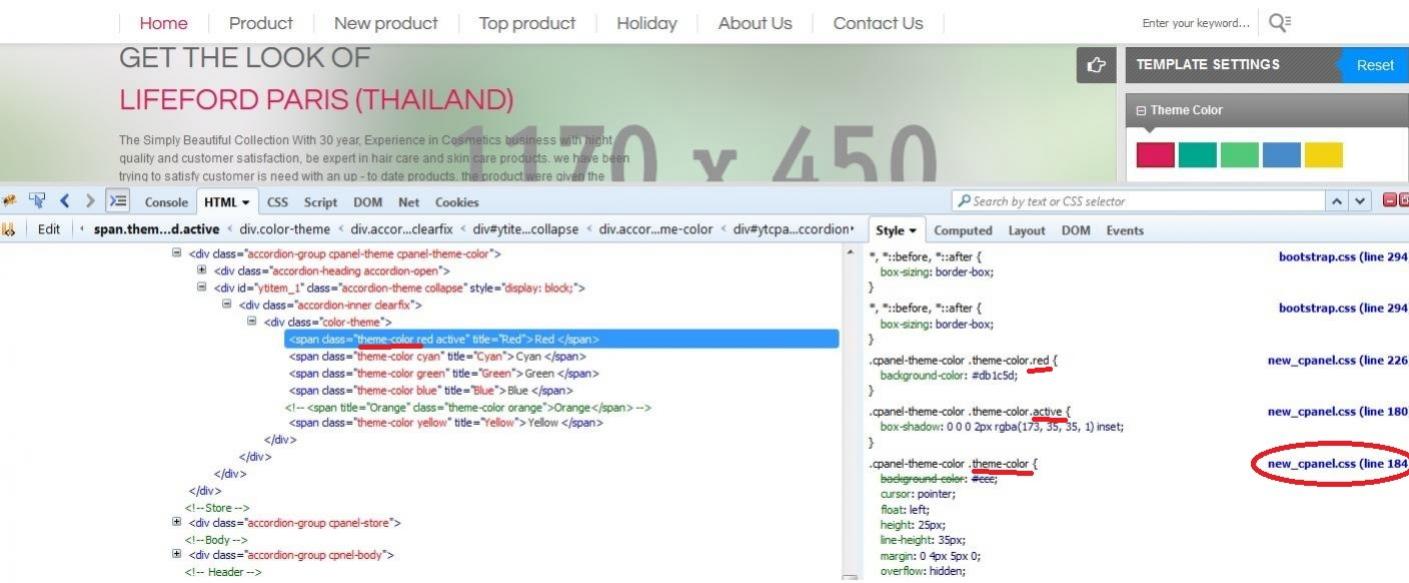Focus the website keyword search field
This screenshot has width=1409, height=583.
click(x=1196, y=23)
